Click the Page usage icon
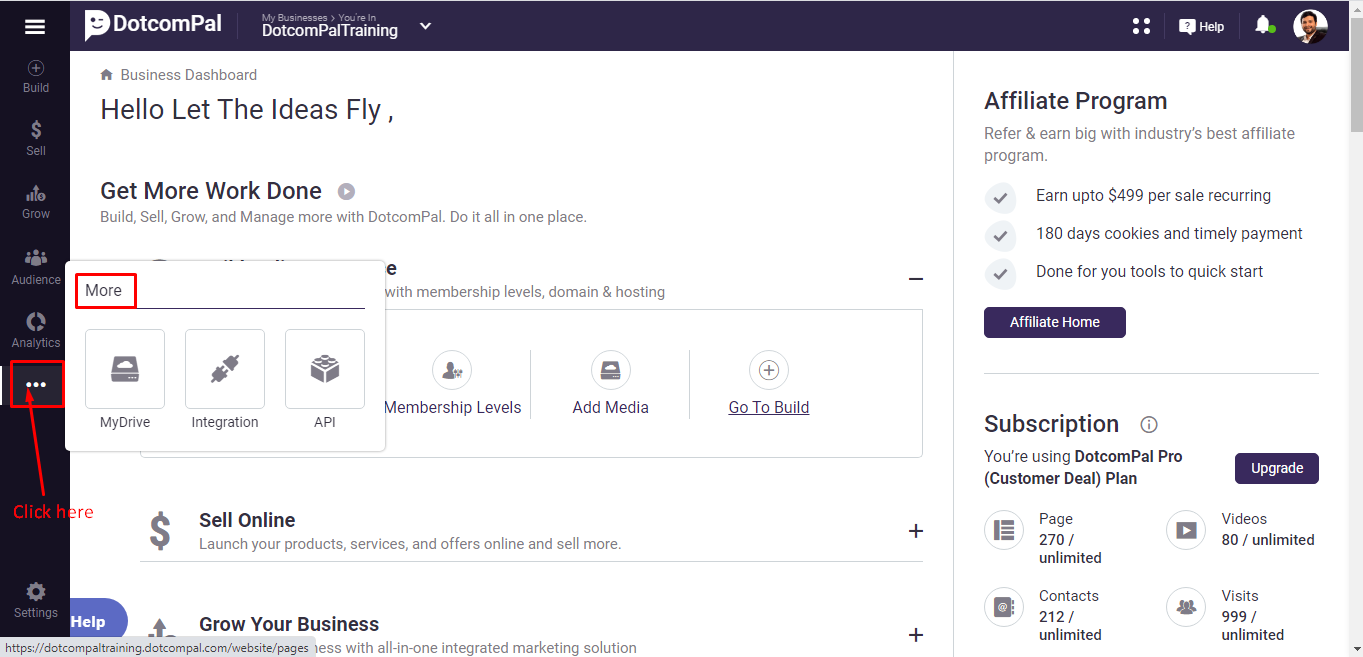 click(1004, 530)
